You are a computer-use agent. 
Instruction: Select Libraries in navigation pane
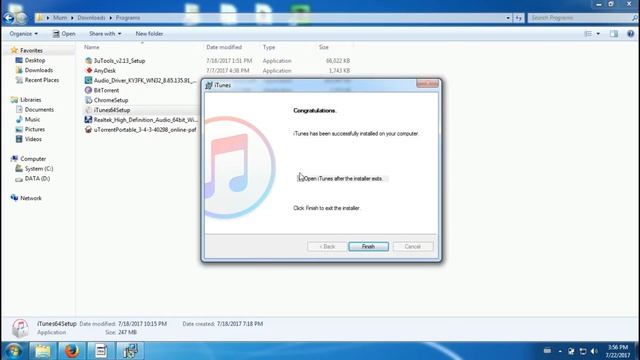coord(31,100)
